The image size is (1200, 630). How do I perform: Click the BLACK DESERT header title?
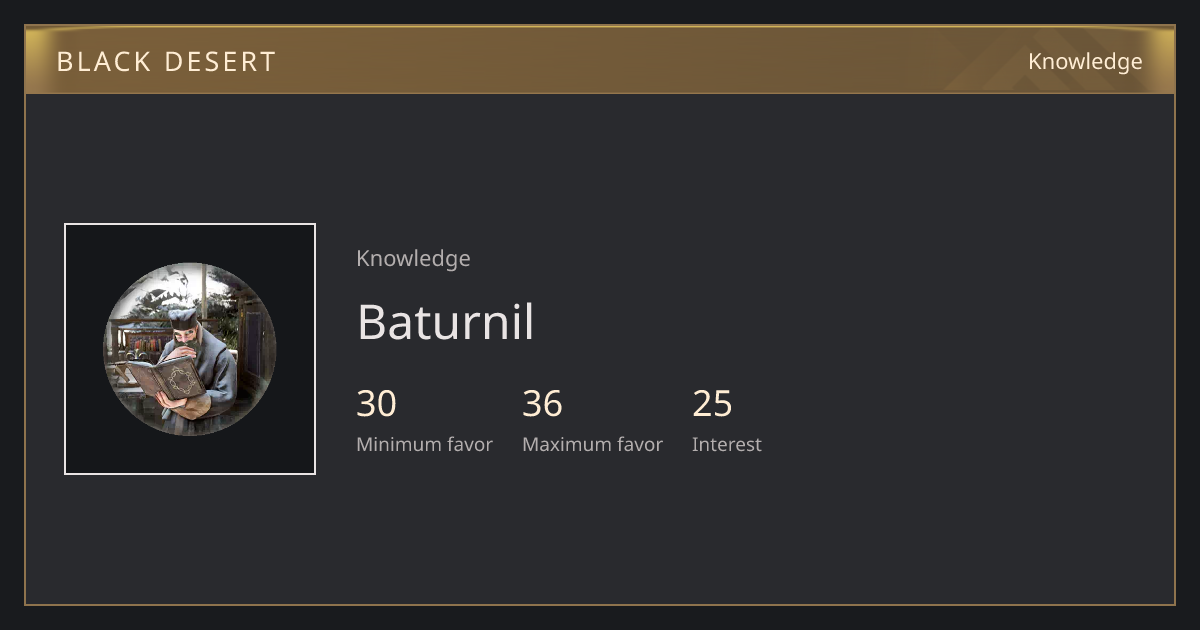tap(166, 62)
